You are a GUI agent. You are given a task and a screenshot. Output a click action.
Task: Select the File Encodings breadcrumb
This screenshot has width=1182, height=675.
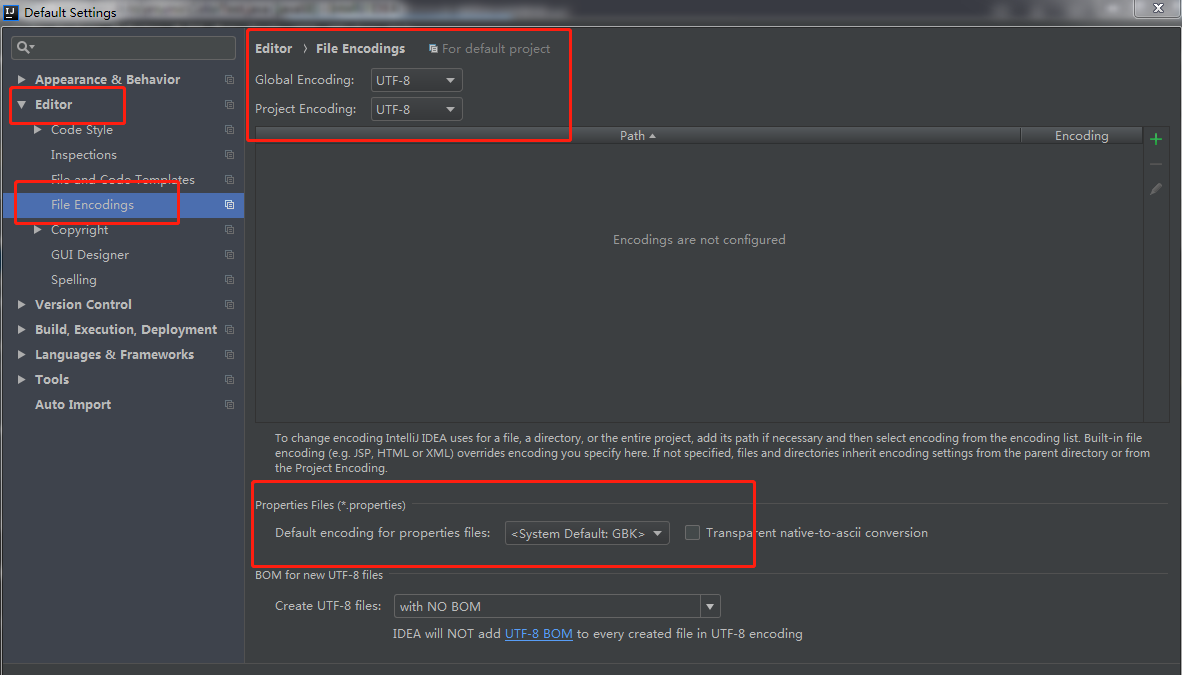pos(360,48)
